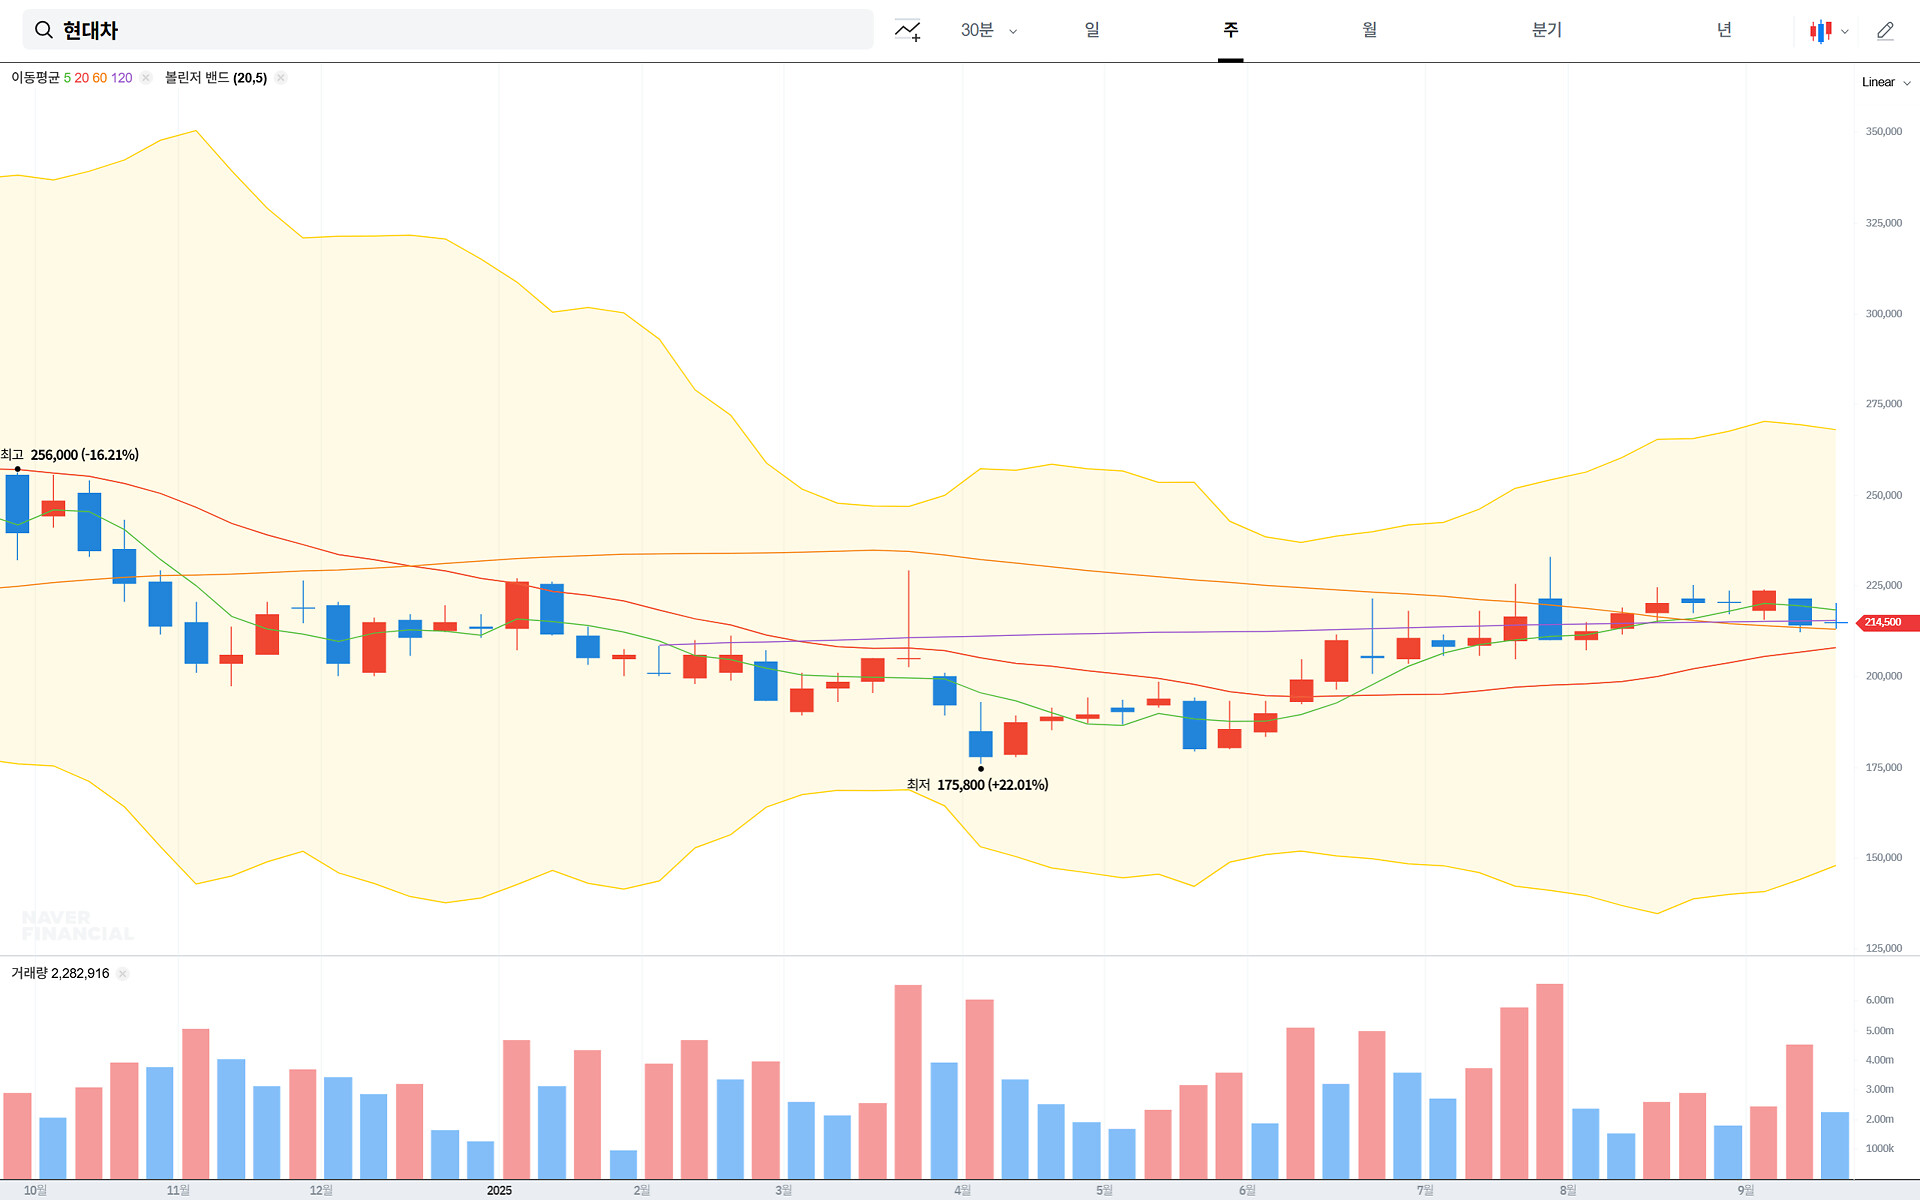Remove the 볼린저 밴드 indicator

click(x=281, y=78)
